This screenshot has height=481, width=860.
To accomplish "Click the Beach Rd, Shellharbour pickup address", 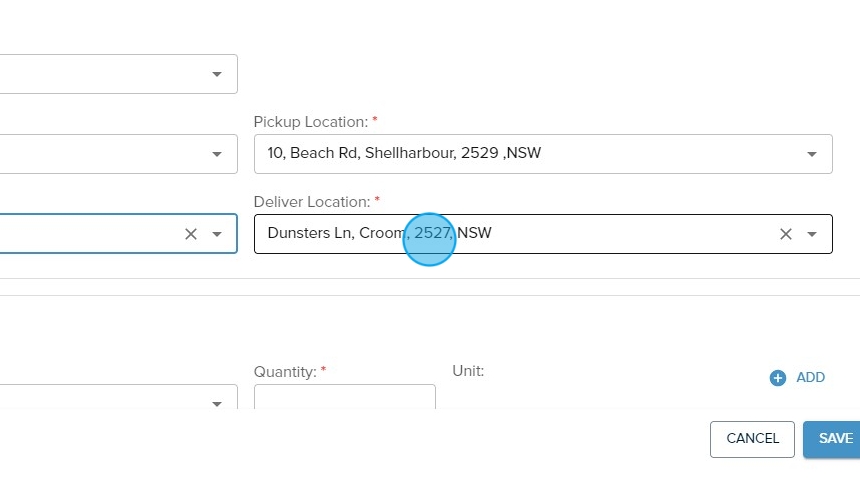I will (x=404, y=154).
